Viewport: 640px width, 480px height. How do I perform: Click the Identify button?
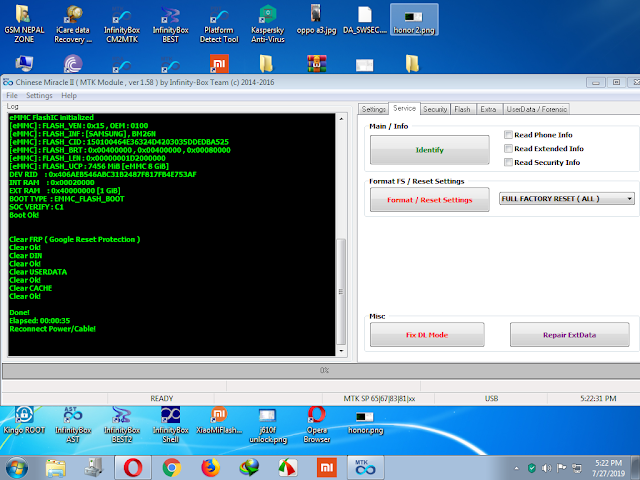click(x=429, y=150)
